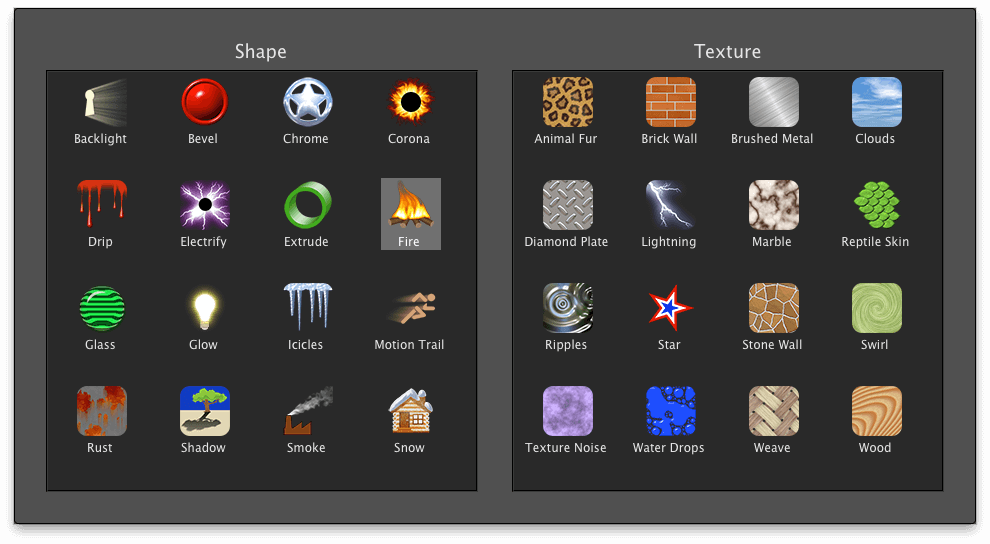This screenshot has width=990, height=544.
Task: Select the Wood grain texture
Action: click(876, 412)
